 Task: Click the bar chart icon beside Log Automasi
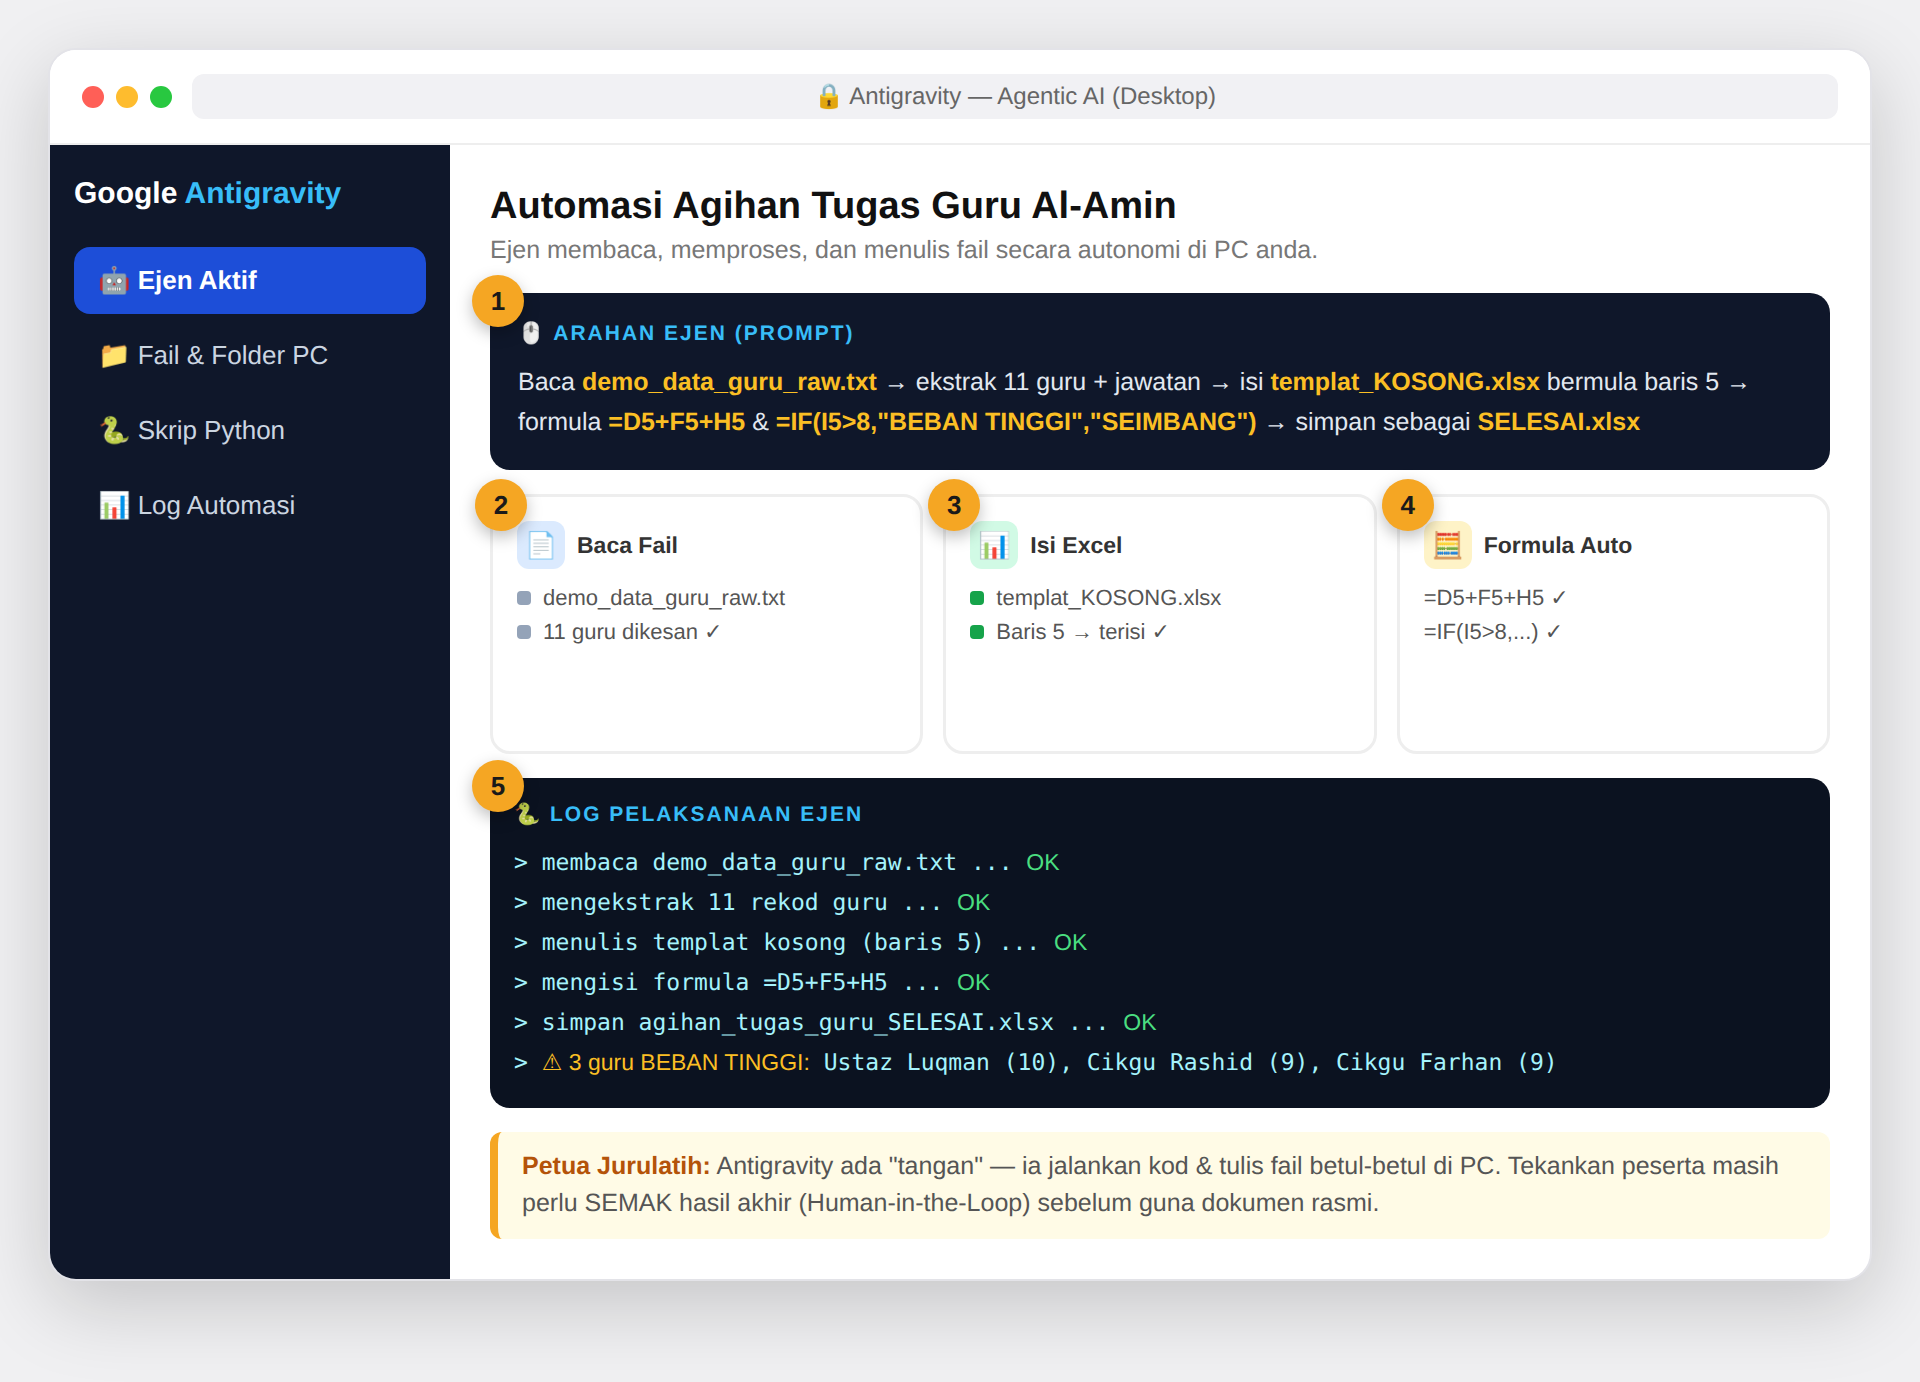[114, 506]
